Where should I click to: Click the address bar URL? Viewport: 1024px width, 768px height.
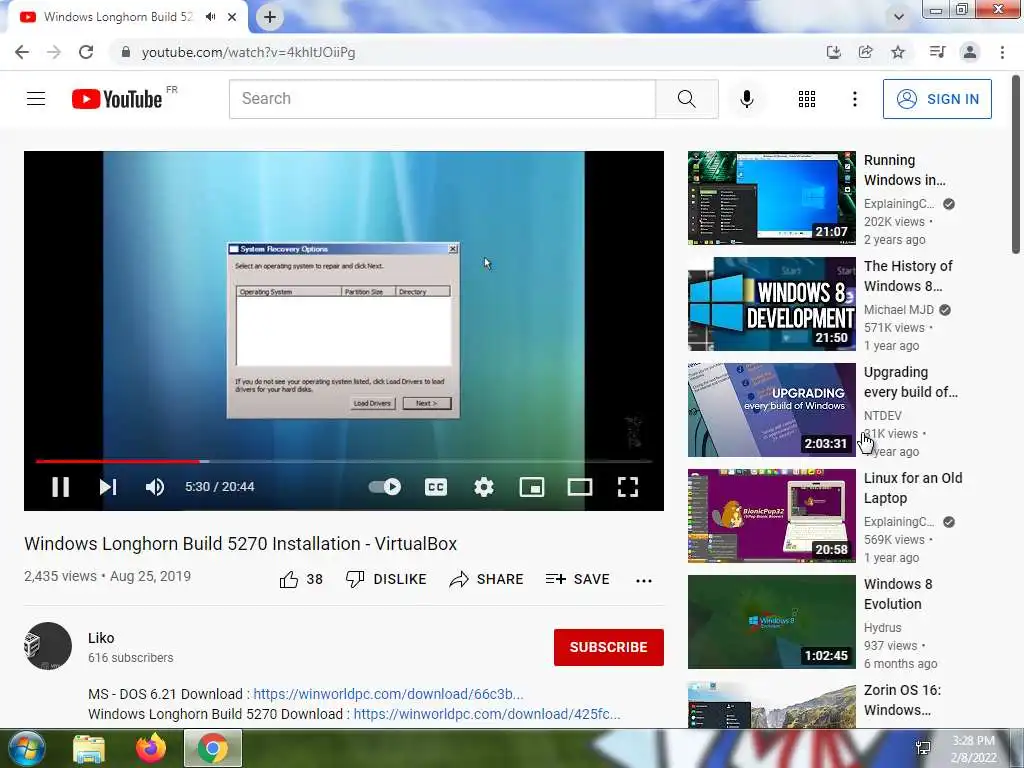pyautogui.click(x=248, y=52)
